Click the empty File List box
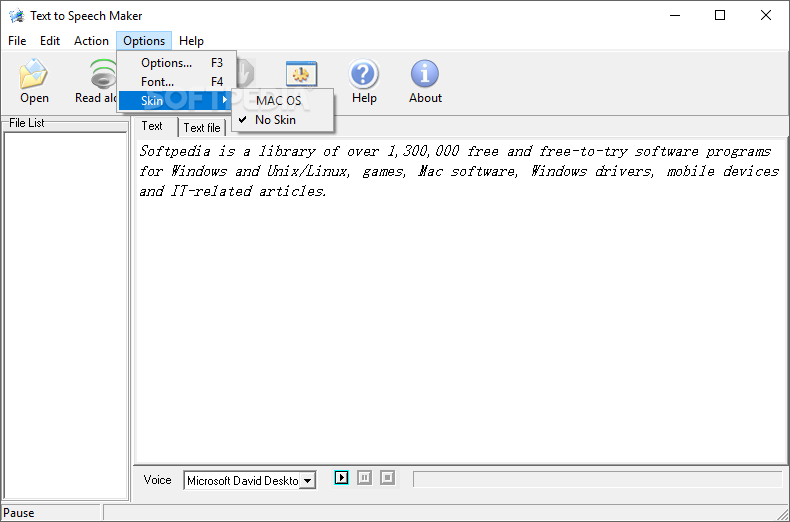 coord(65,315)
